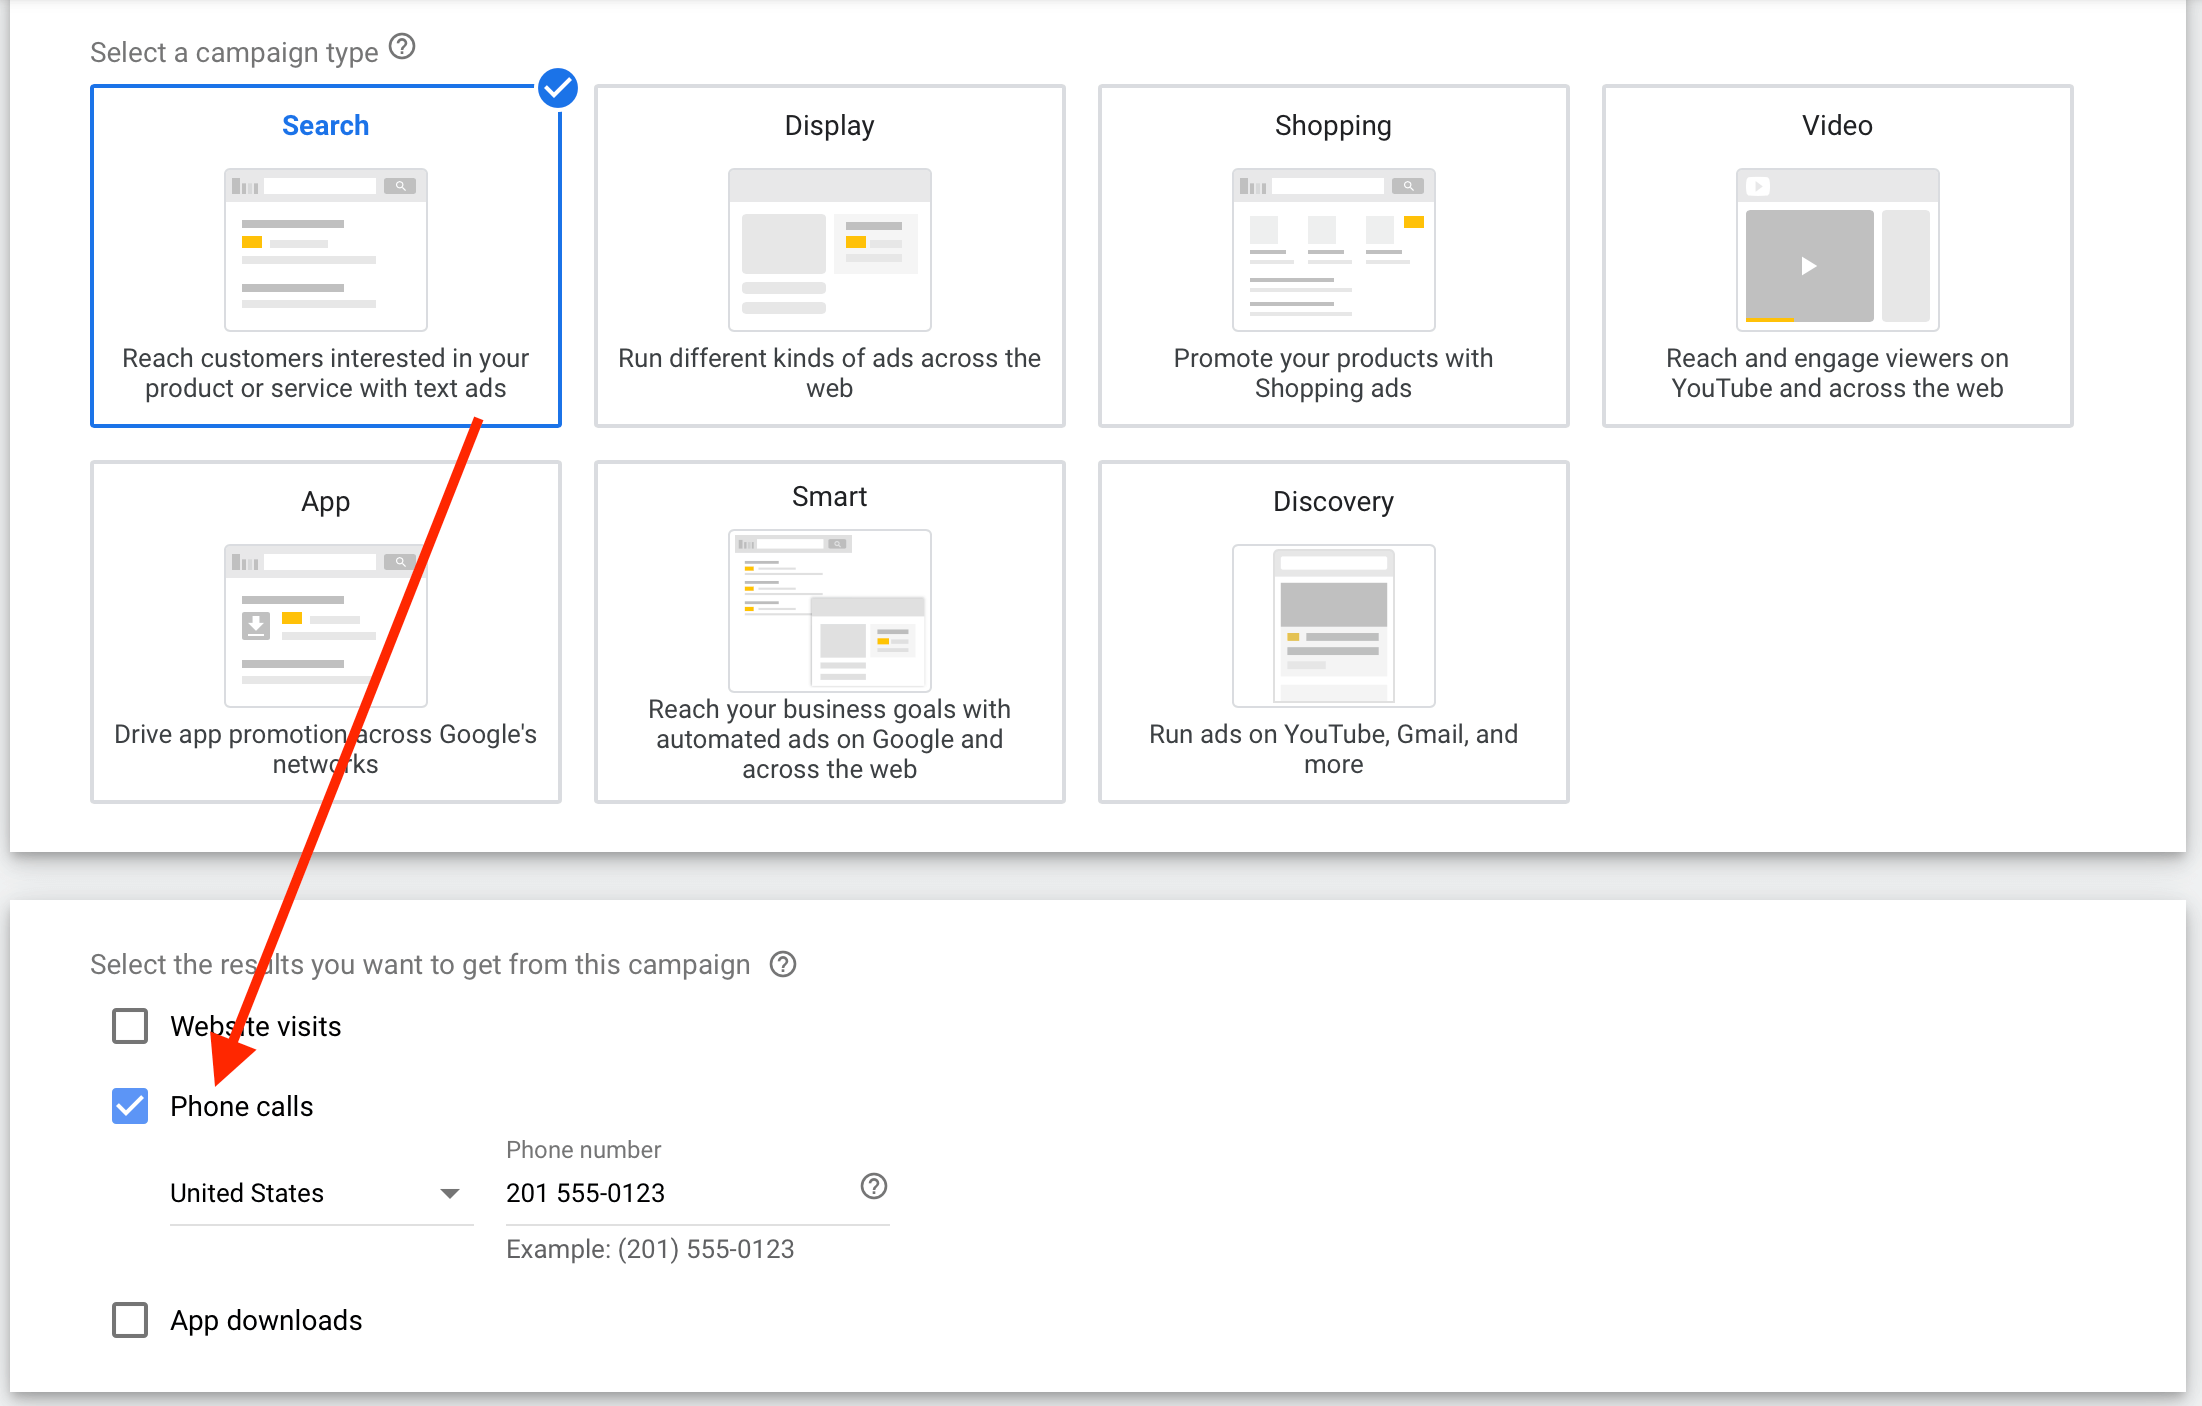This screenshot has width=2202, height=1406.
Task: Select the Video campaign type card
Action: pyautogui.click(x=1838, y=256)
